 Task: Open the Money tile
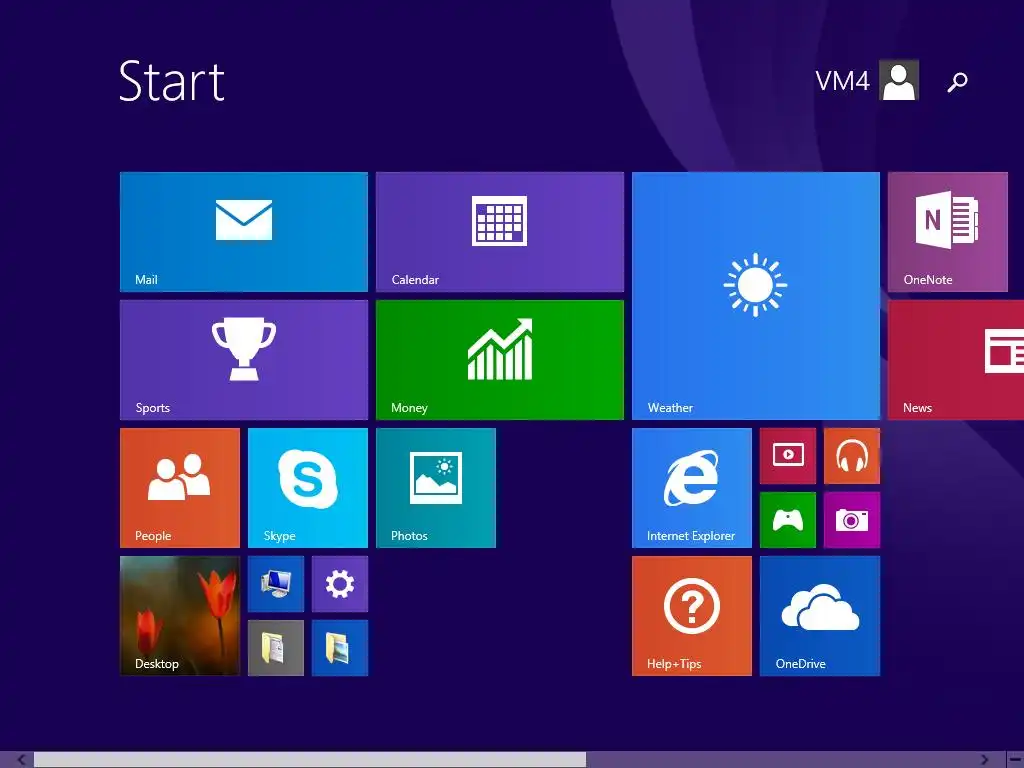pos(500,360)
